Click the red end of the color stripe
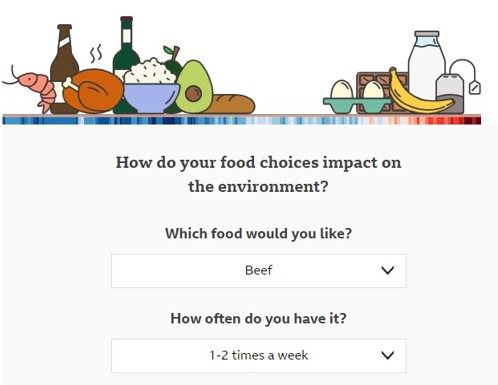 tap(470, 120)
